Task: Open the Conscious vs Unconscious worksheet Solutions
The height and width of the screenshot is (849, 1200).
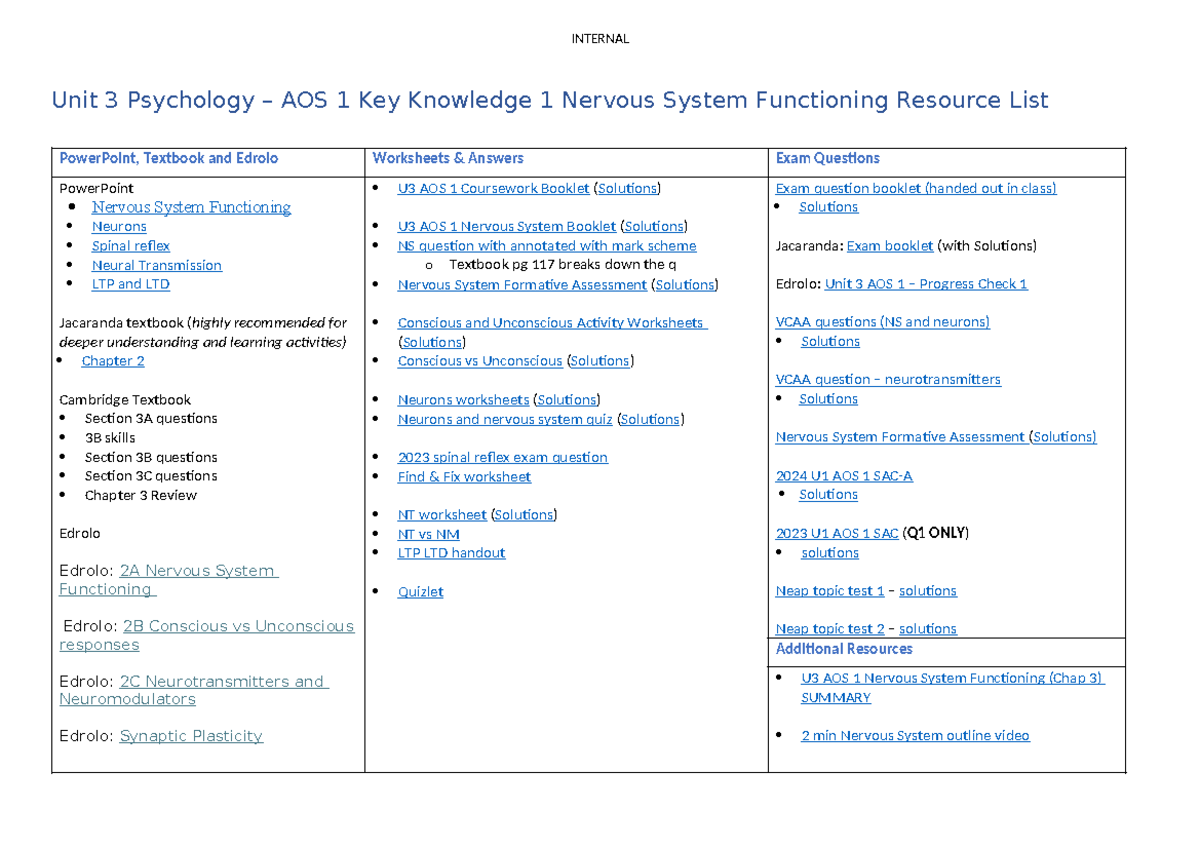Action: pyautogui.click(x=598, y=361)
